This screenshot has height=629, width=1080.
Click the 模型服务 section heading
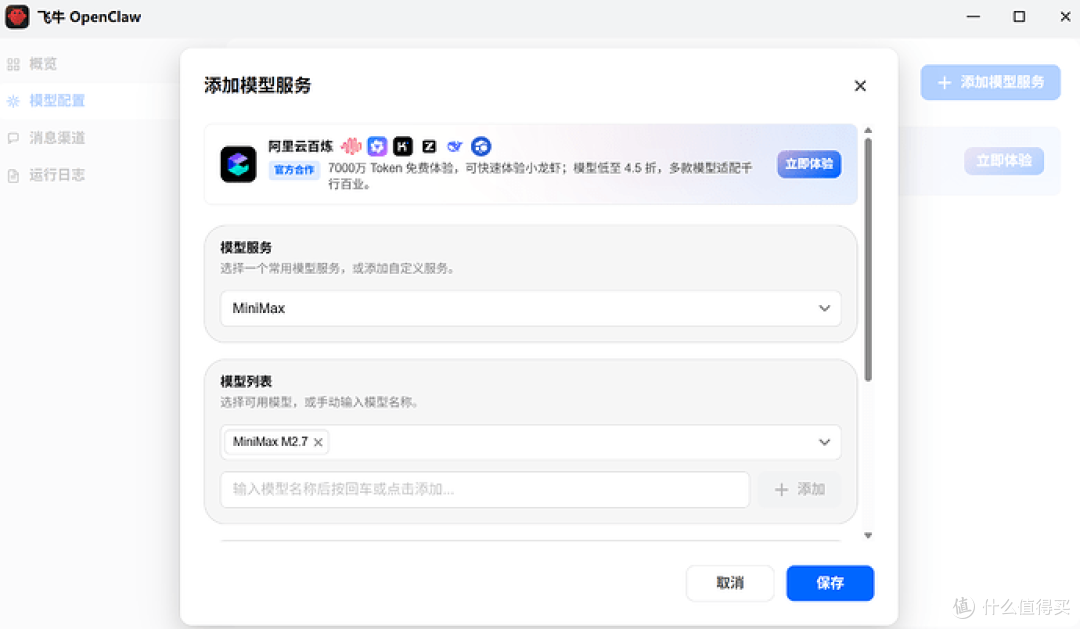246,247
